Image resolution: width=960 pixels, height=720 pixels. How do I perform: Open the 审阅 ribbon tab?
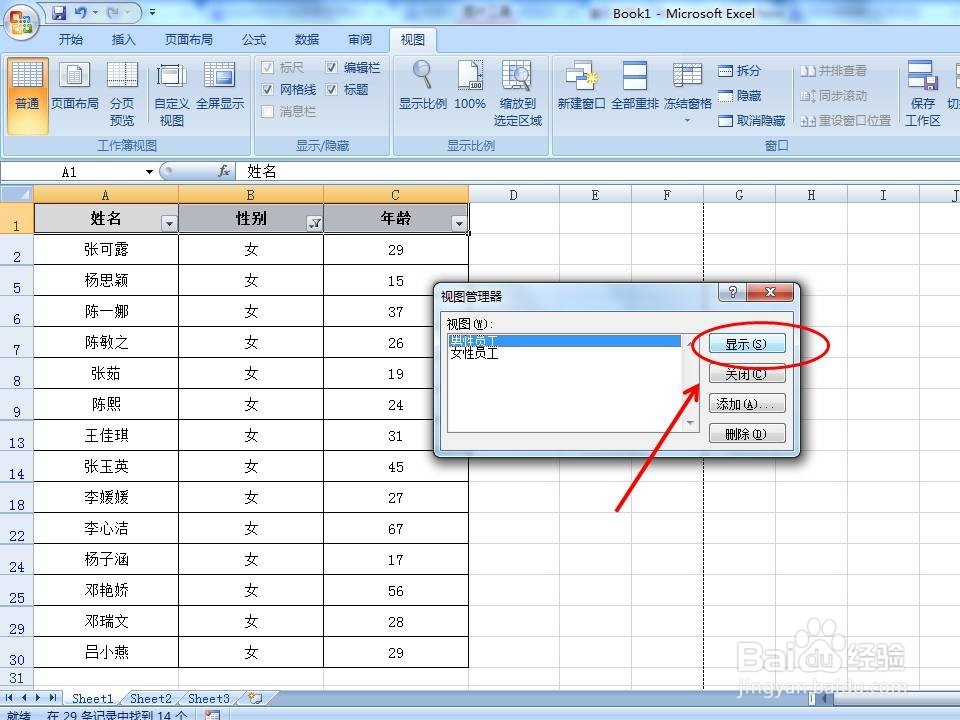pos(360,40)
